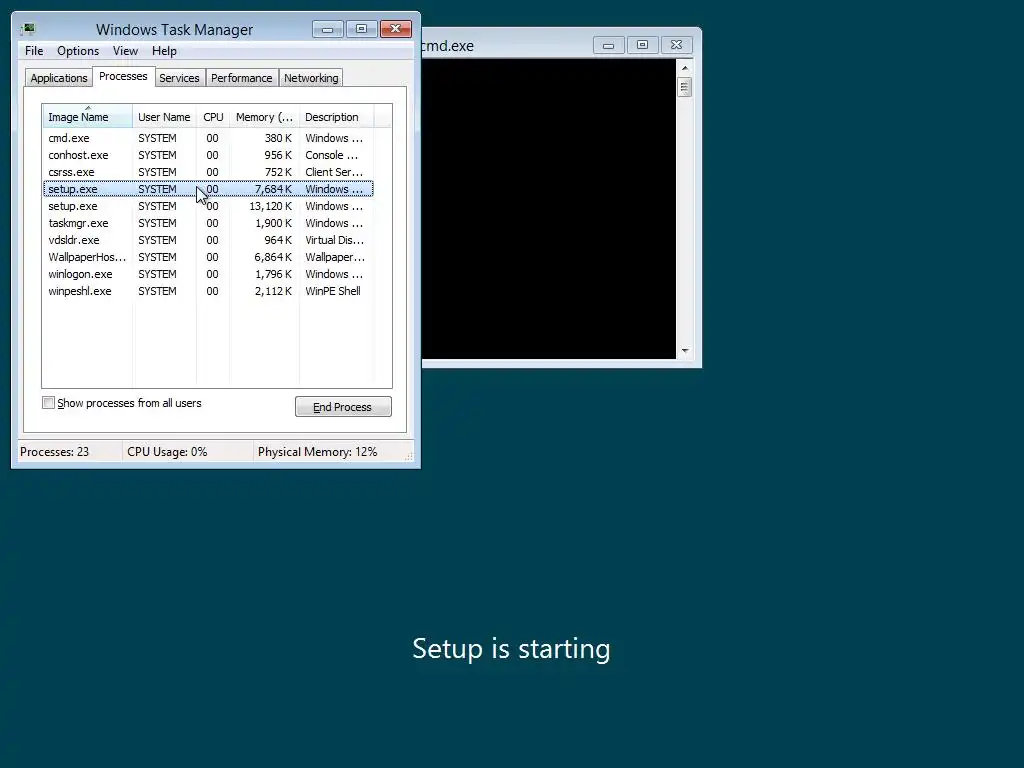This screenshot has height=768, width=1024.
Task: Click the WinPE Shell description cell
Action: coord(332,291)
